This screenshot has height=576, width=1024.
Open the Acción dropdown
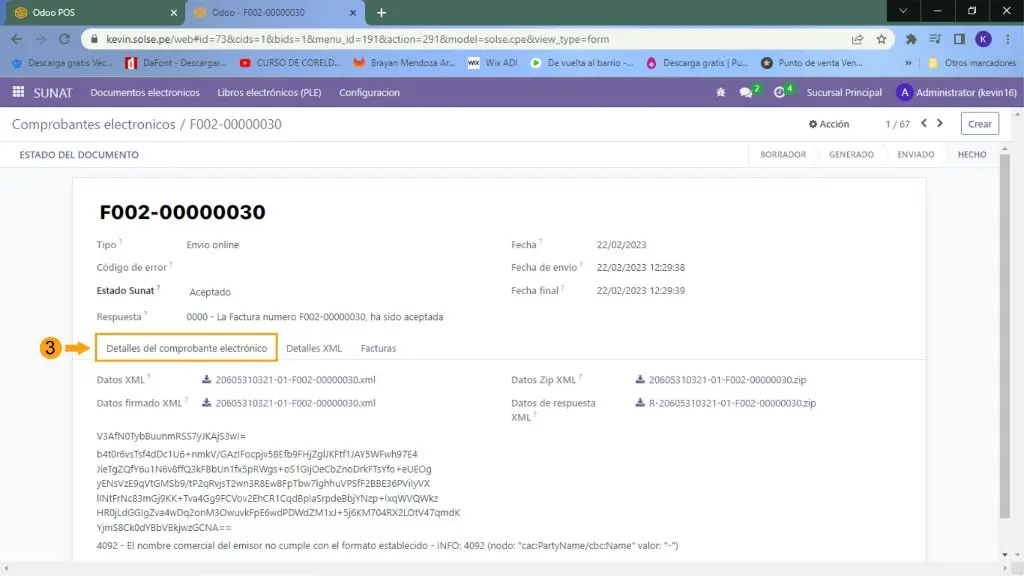[x=829, y=124]
